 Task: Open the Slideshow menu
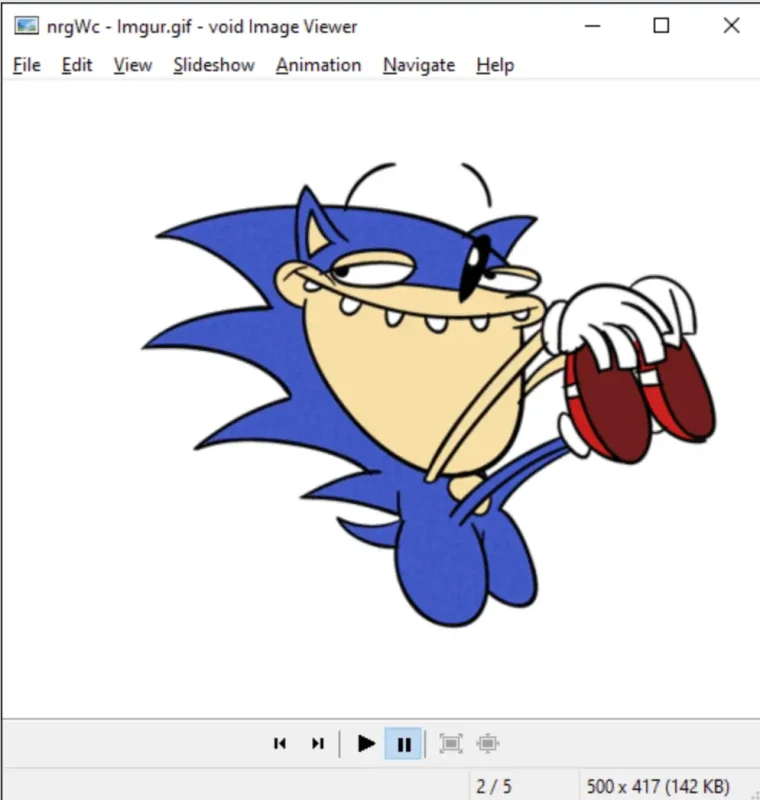(x=214, y=65)
